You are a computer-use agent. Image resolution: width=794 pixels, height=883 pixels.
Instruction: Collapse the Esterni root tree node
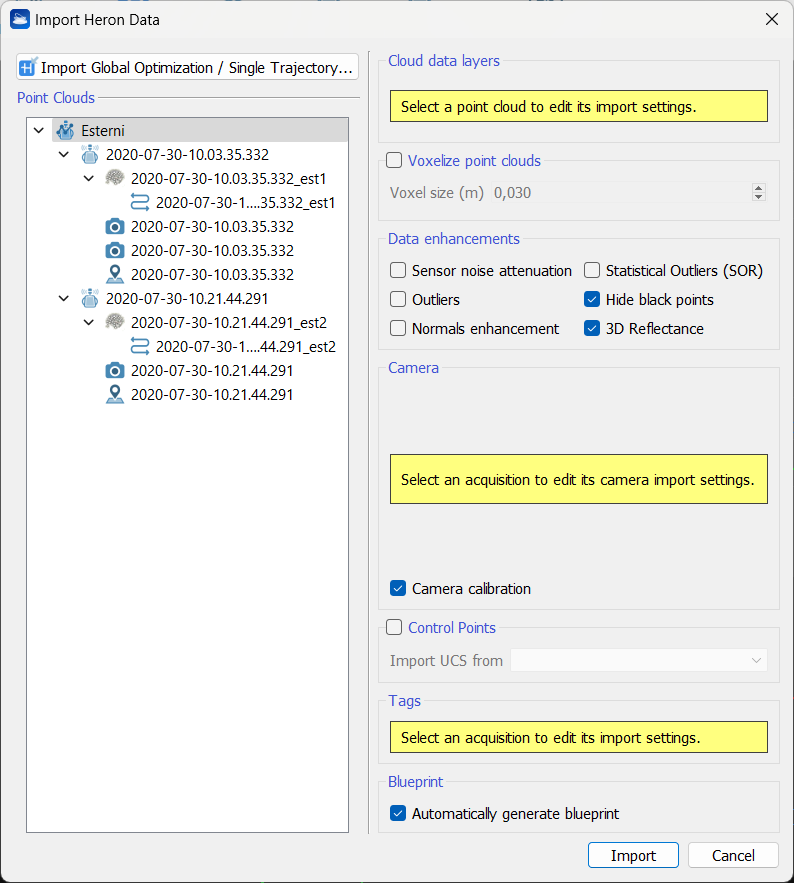point(39,131)
